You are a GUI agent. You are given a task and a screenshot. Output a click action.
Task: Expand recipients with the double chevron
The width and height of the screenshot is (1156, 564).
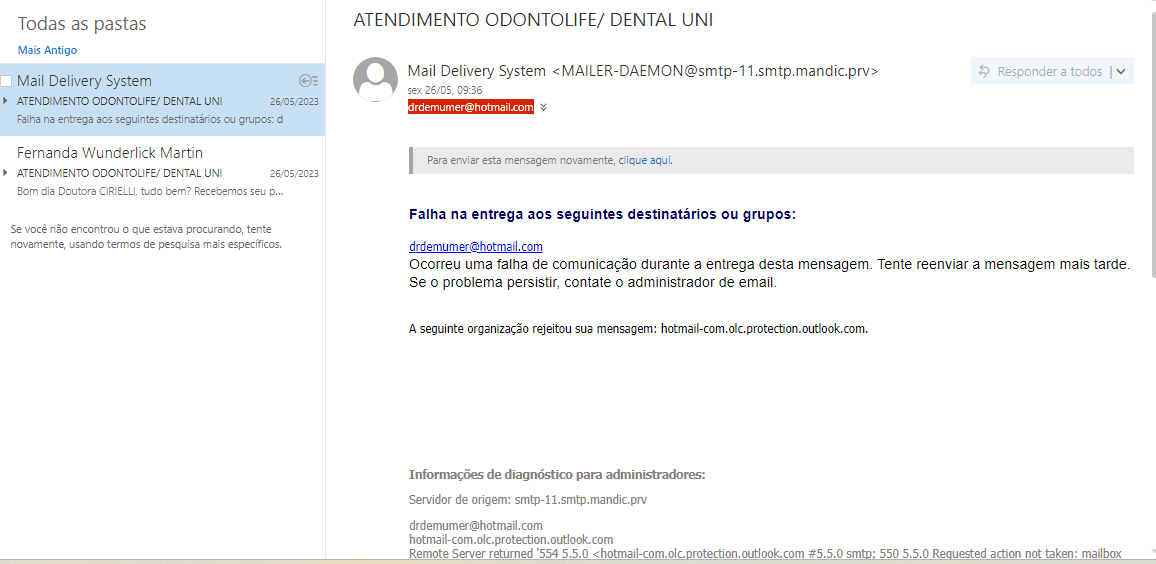tap(543, 107)
